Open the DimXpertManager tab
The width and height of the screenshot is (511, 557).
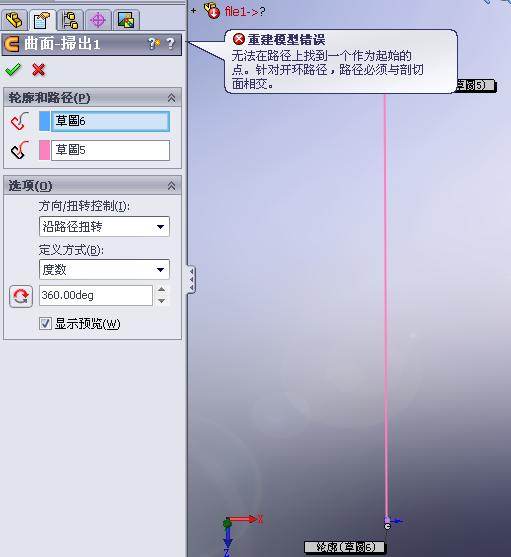[98, 20]
